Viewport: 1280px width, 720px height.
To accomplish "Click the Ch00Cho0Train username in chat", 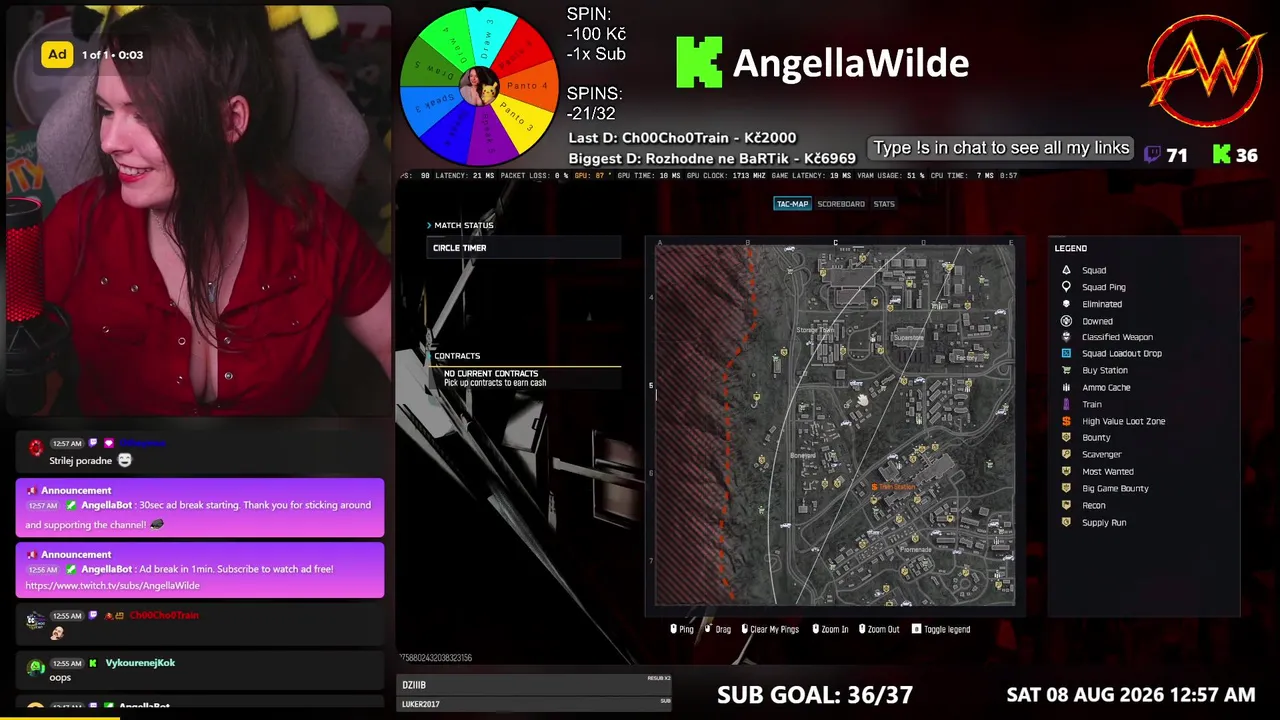I will click(x=164, y=615).
